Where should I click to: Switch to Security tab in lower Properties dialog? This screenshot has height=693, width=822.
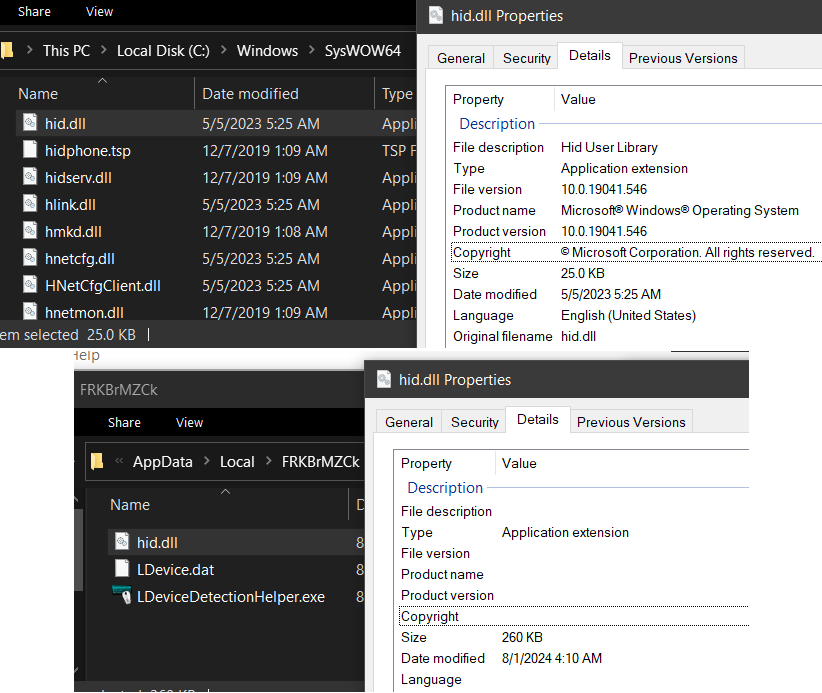(x=475, y=422)
